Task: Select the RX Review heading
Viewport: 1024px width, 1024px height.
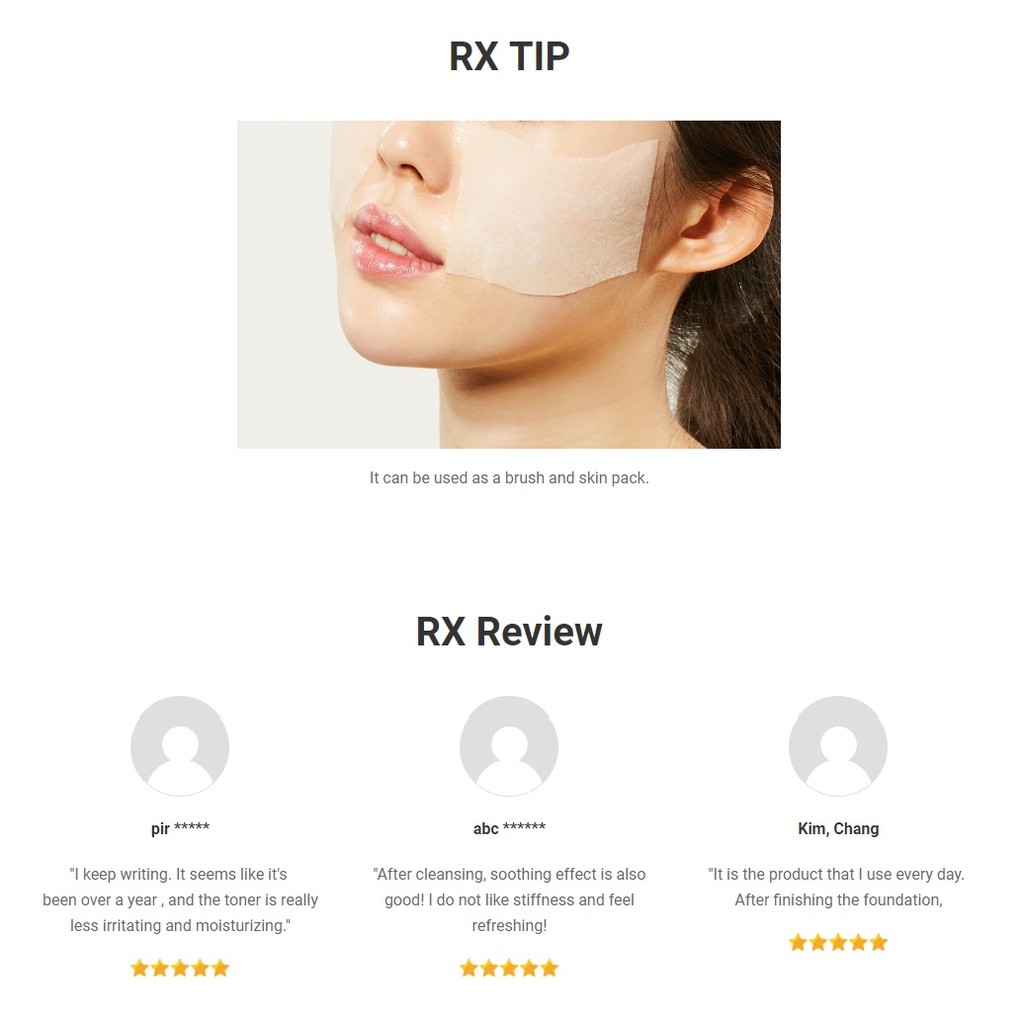Action: [x=509, y=632]
